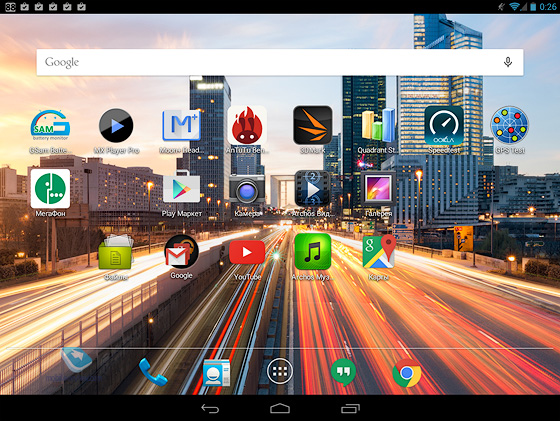Open the app drawer button
Viewport: 560px width, 421px height.
(x=280, y=371)
